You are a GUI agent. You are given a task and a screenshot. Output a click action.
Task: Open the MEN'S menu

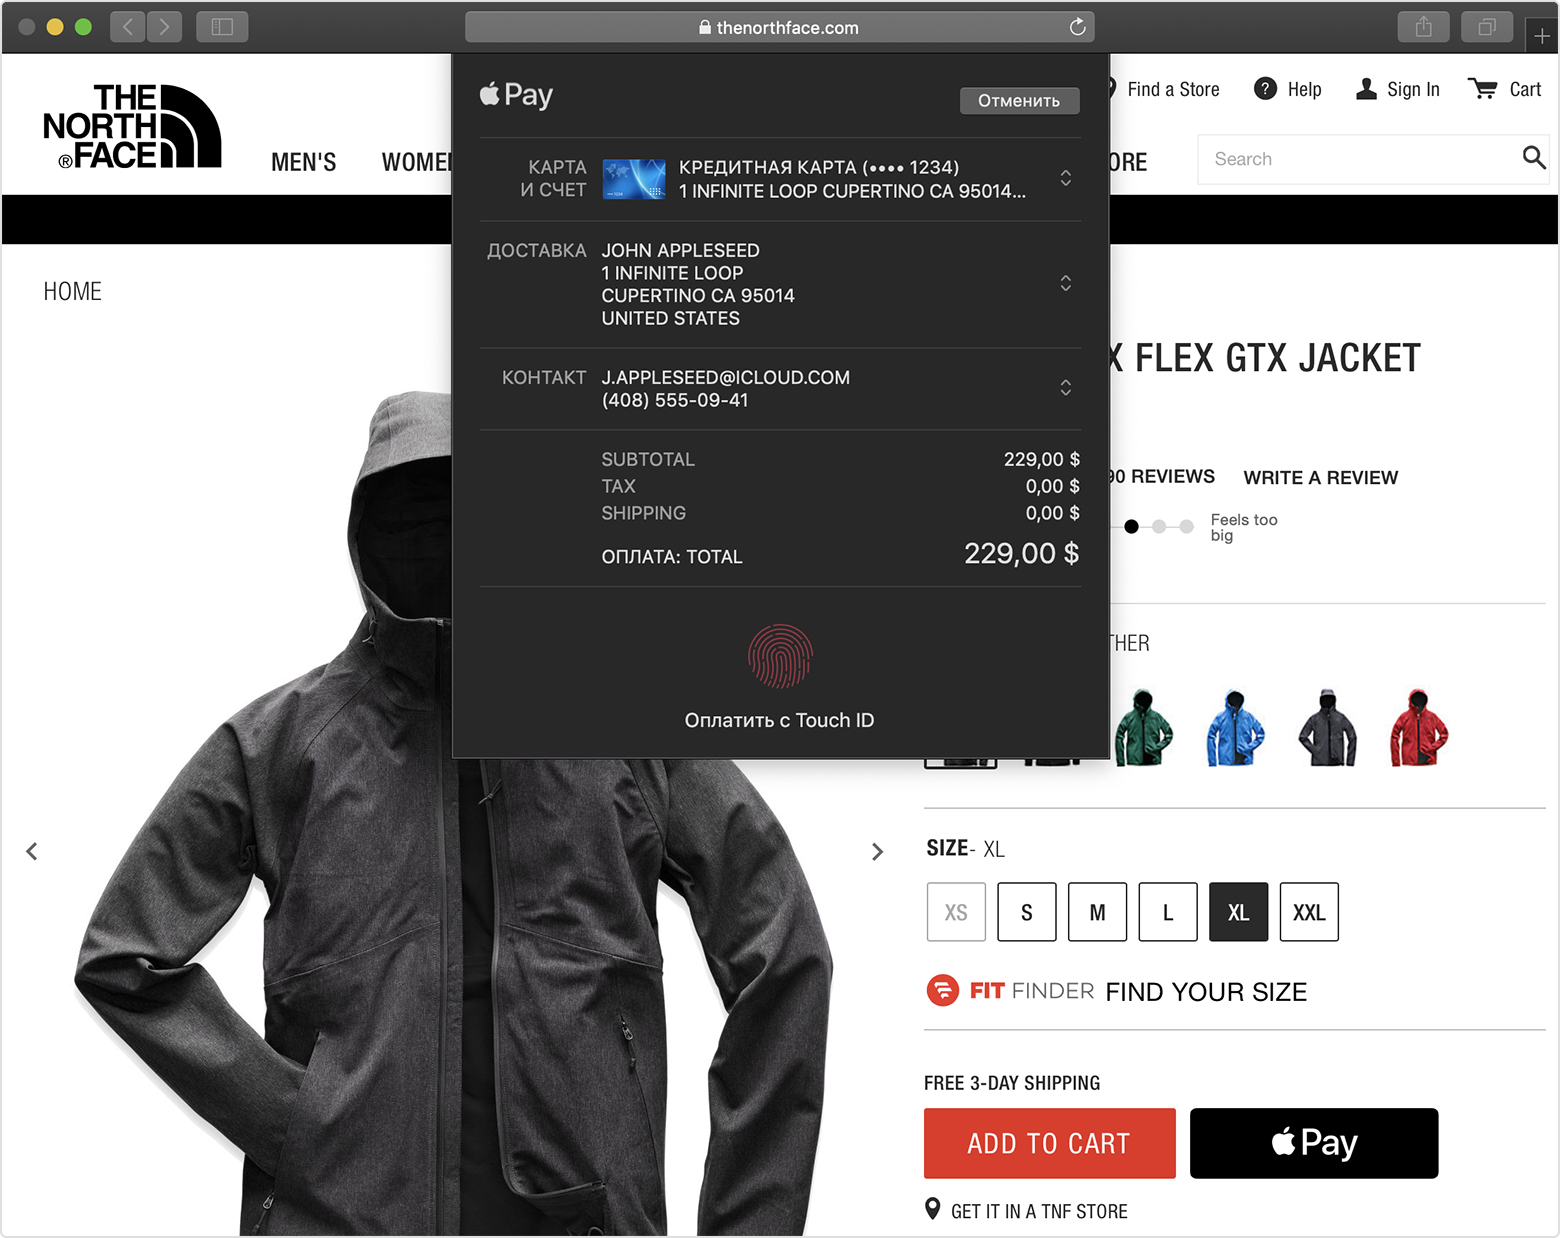[x=303, y=162]
